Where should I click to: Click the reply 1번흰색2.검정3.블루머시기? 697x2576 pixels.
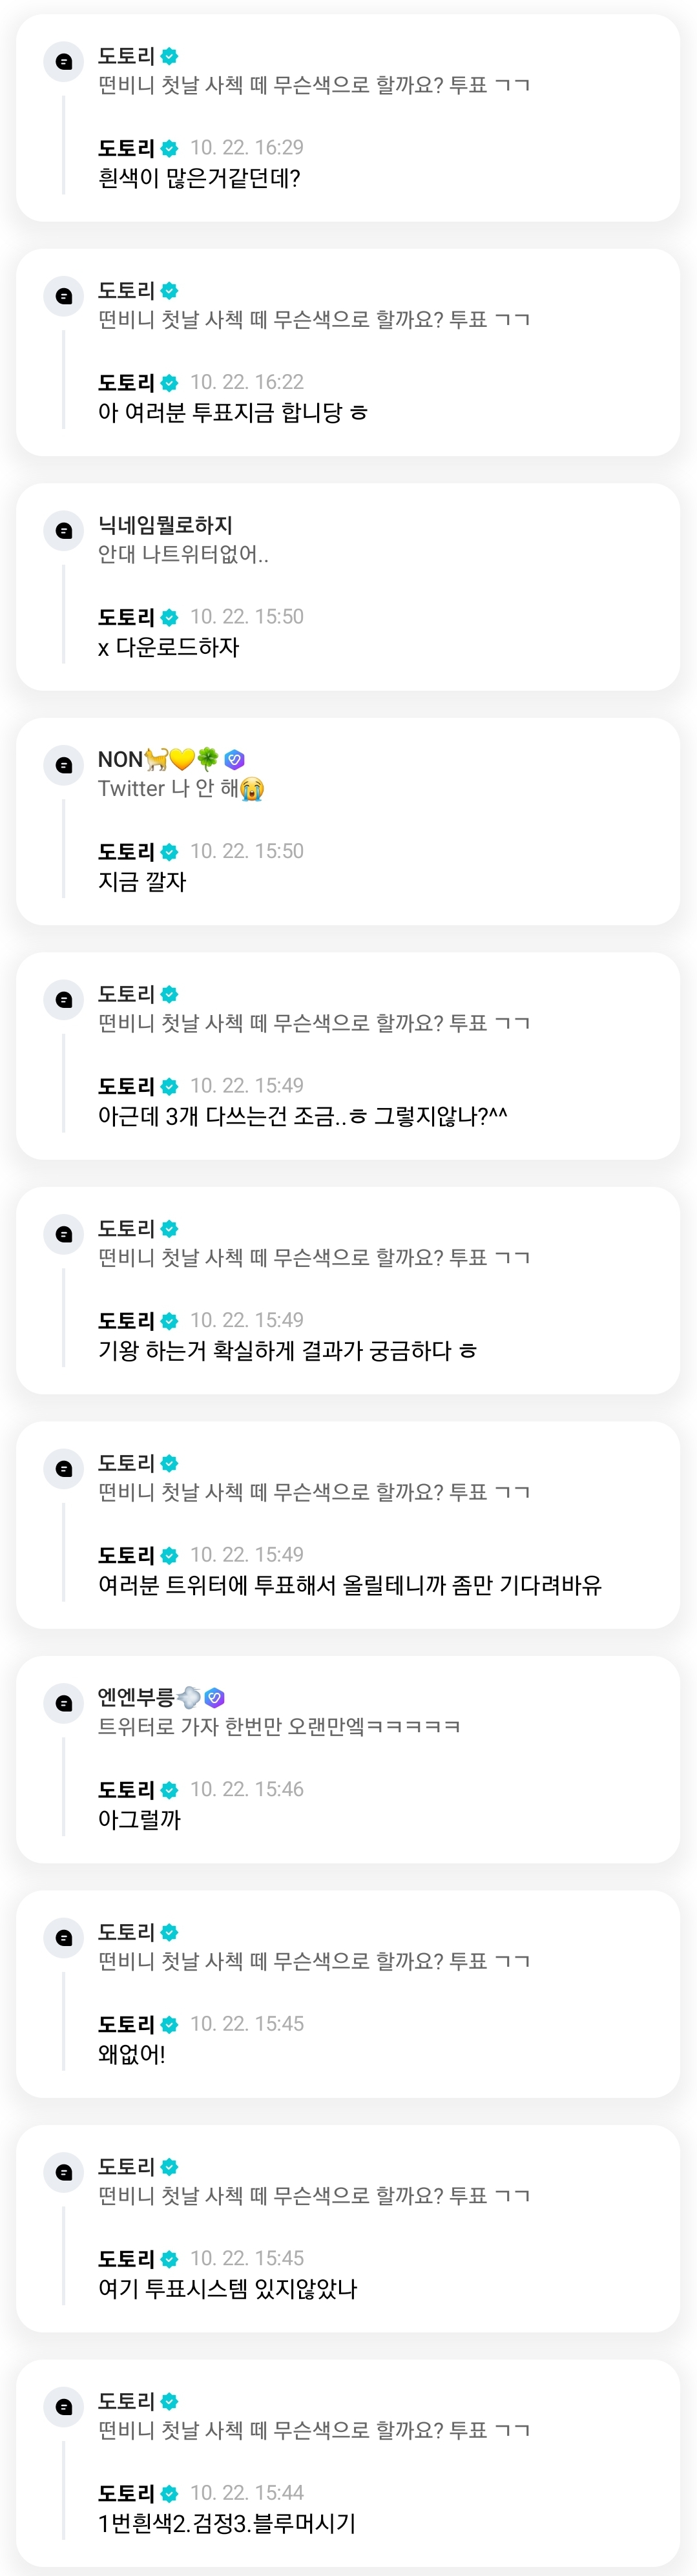(227, 2523)
